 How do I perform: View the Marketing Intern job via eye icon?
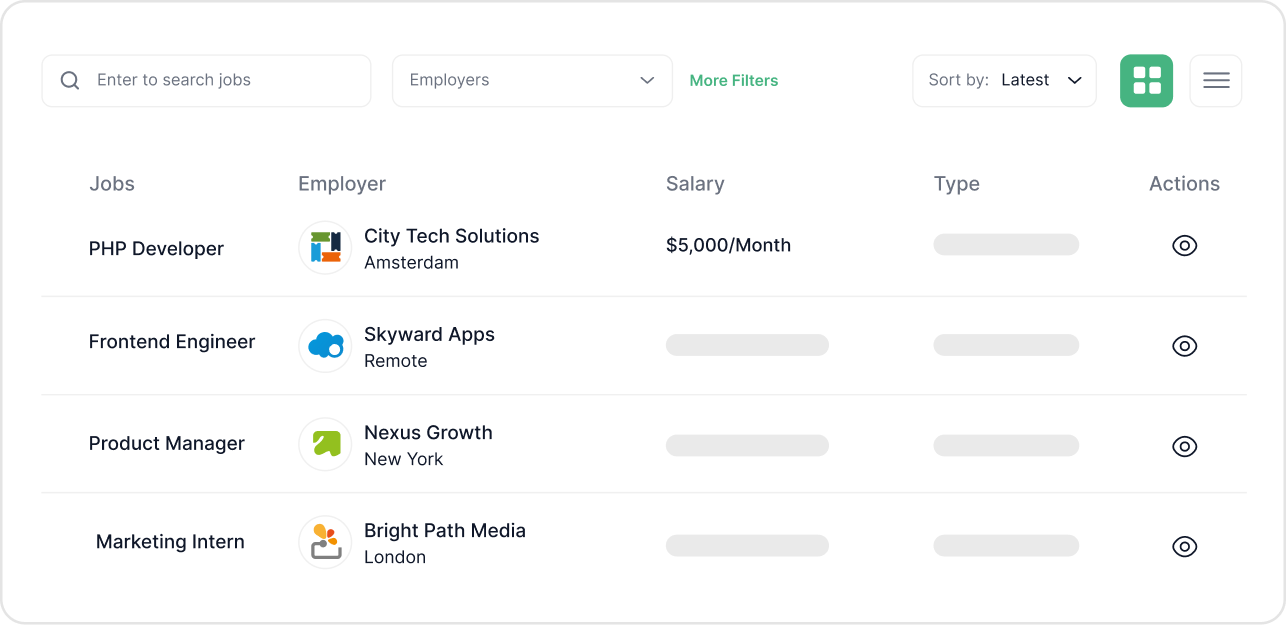(x=1185, y=546)
